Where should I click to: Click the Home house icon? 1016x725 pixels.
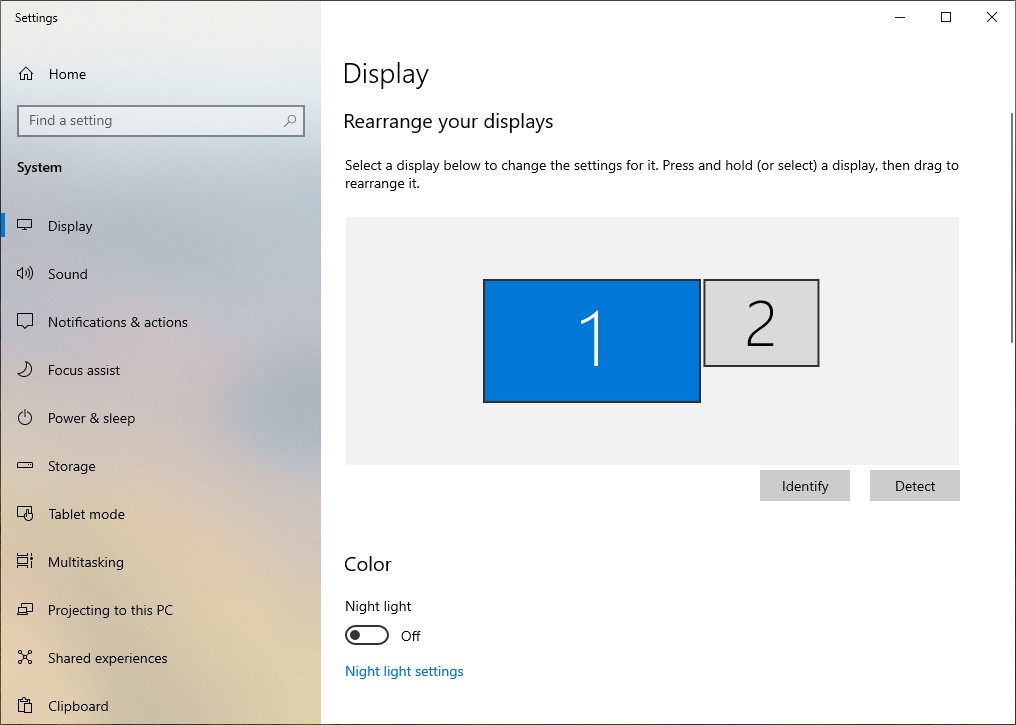[26, 74]
